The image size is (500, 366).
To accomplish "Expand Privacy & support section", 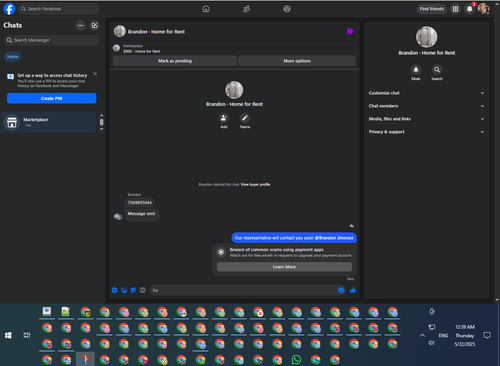I will pyautogui.click(x=426, y=132).
